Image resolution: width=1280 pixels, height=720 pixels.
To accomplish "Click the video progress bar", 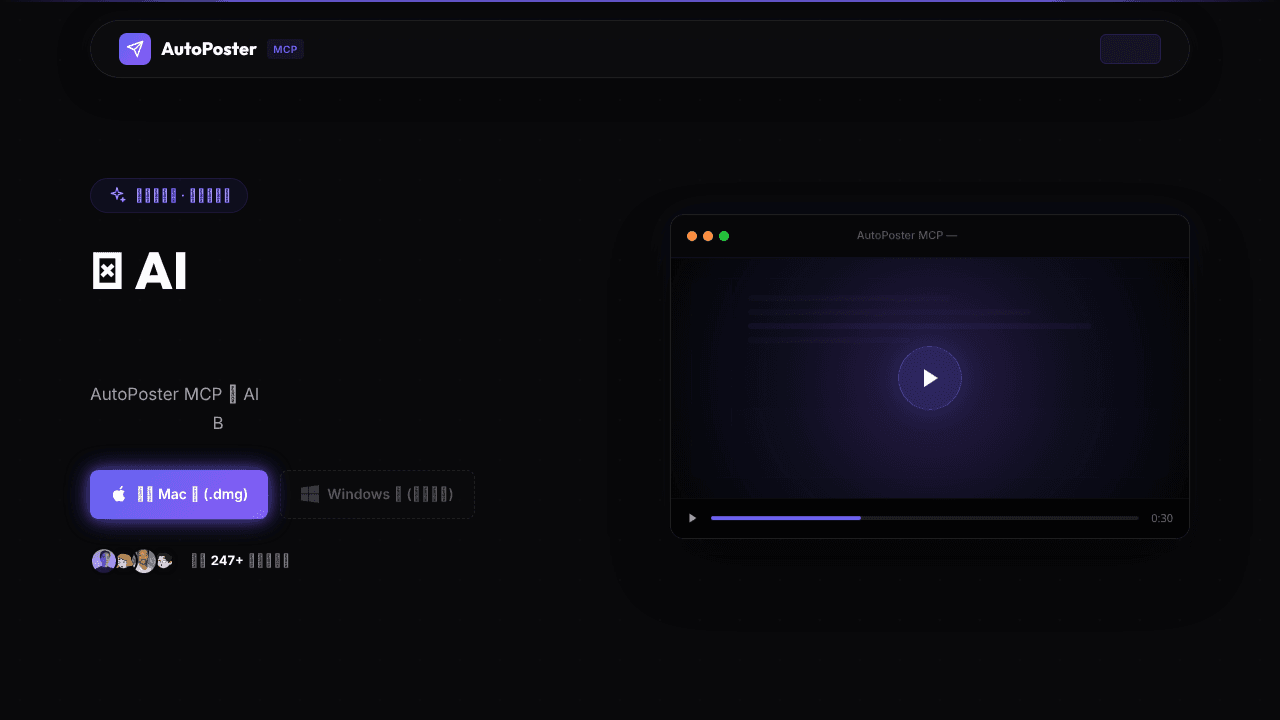I will [925, 518].
